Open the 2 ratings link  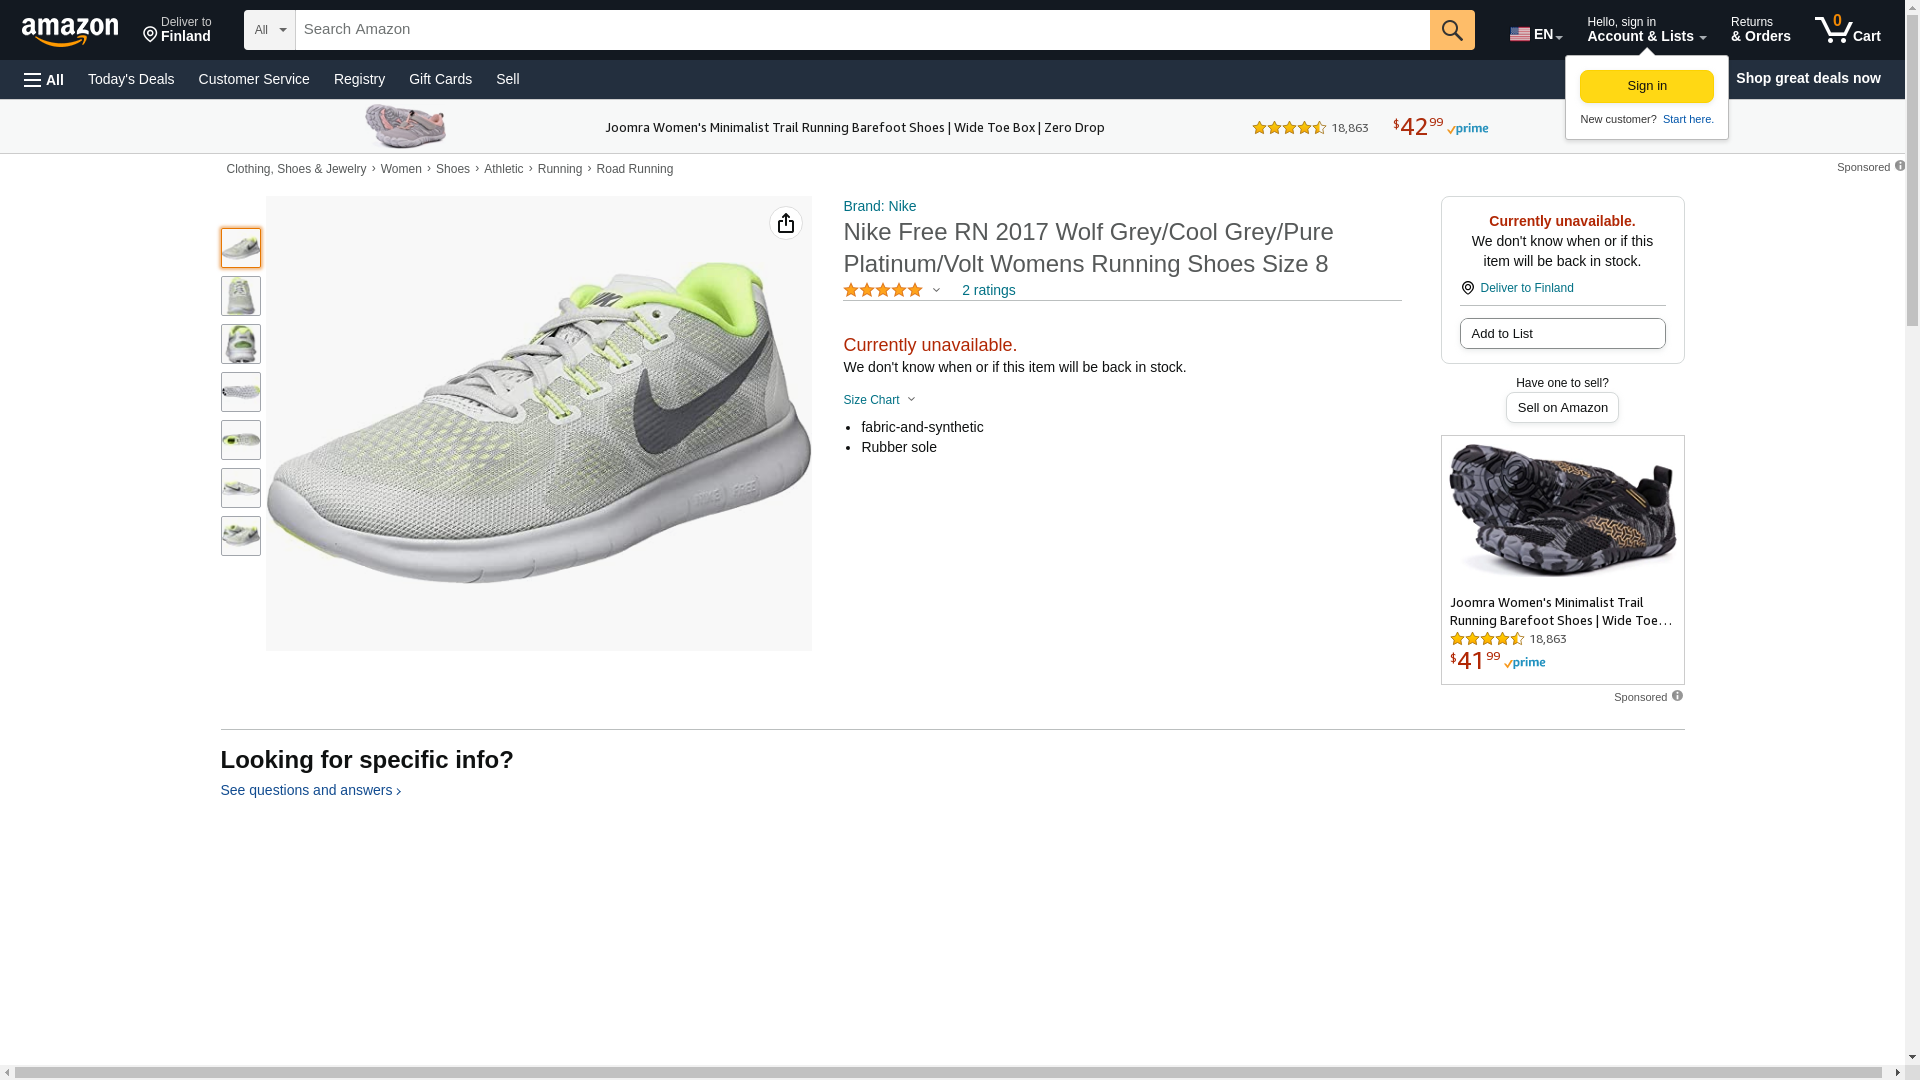tap(988, 290)
